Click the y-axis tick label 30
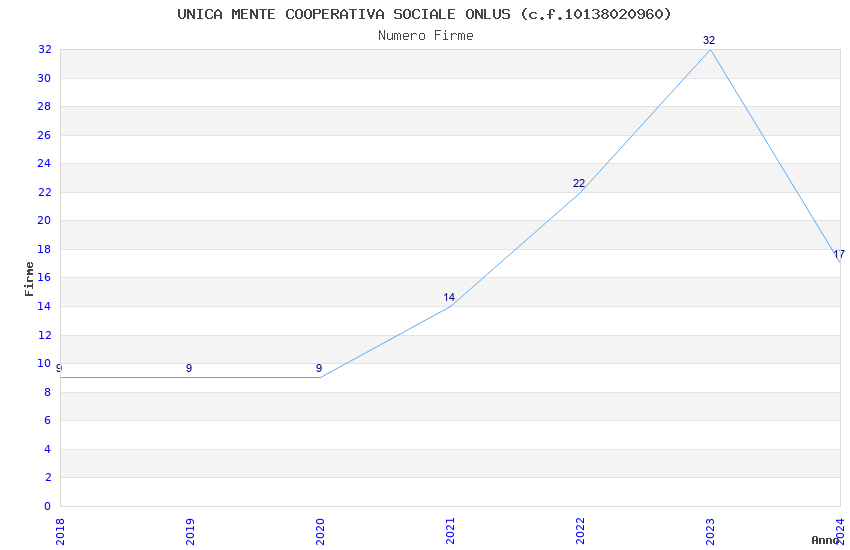The image size is (850, 550). click(x=44, y=78)
